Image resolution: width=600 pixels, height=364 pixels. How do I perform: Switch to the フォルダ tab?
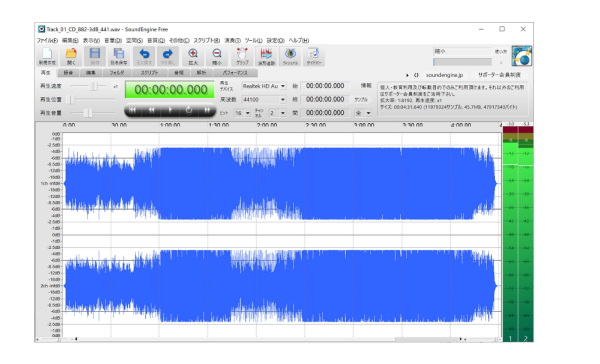pyautogui.click(x=117, y=73)
